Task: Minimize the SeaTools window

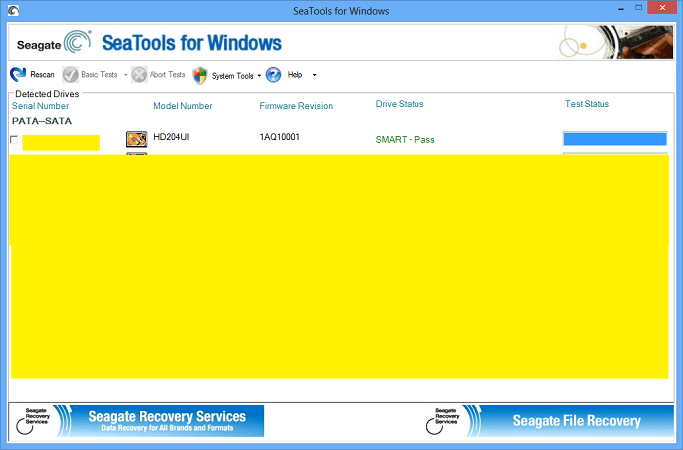Action: pos(621,9)
